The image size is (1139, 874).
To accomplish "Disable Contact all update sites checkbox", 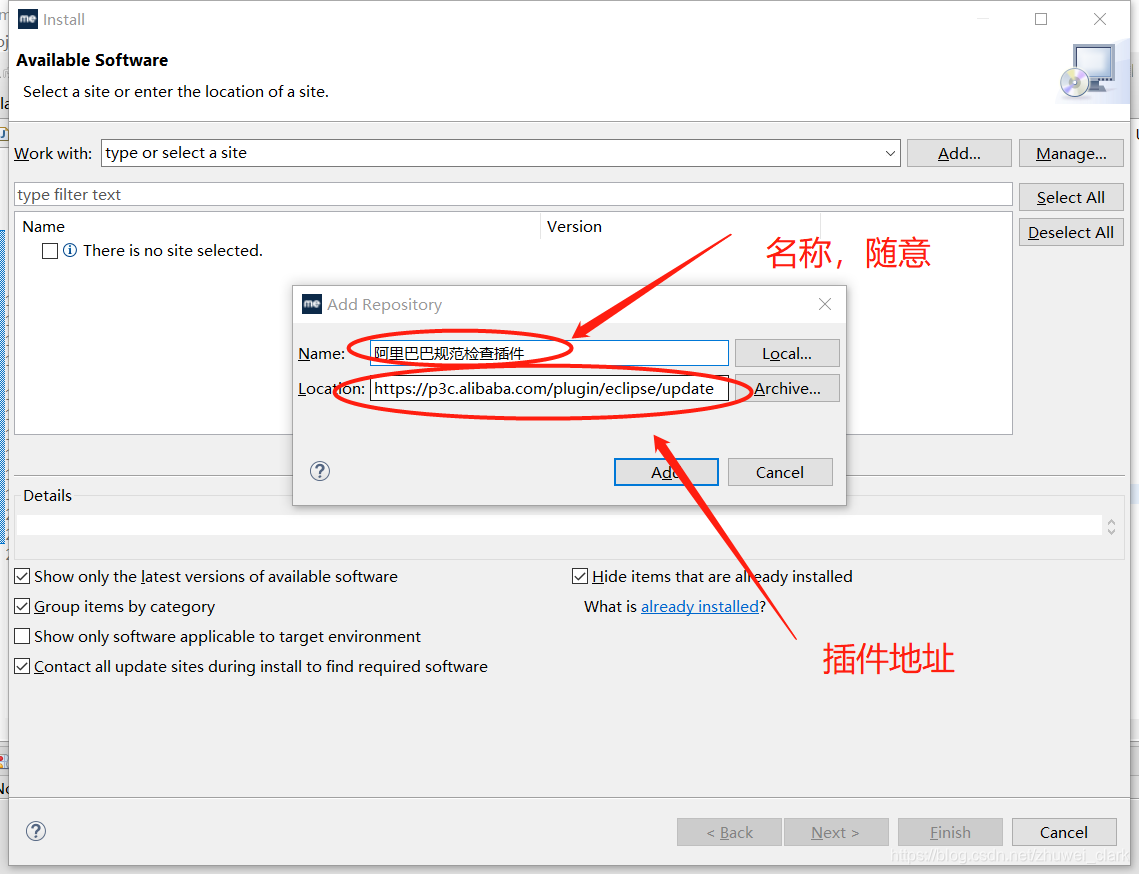I will click(x=23, y=666).
